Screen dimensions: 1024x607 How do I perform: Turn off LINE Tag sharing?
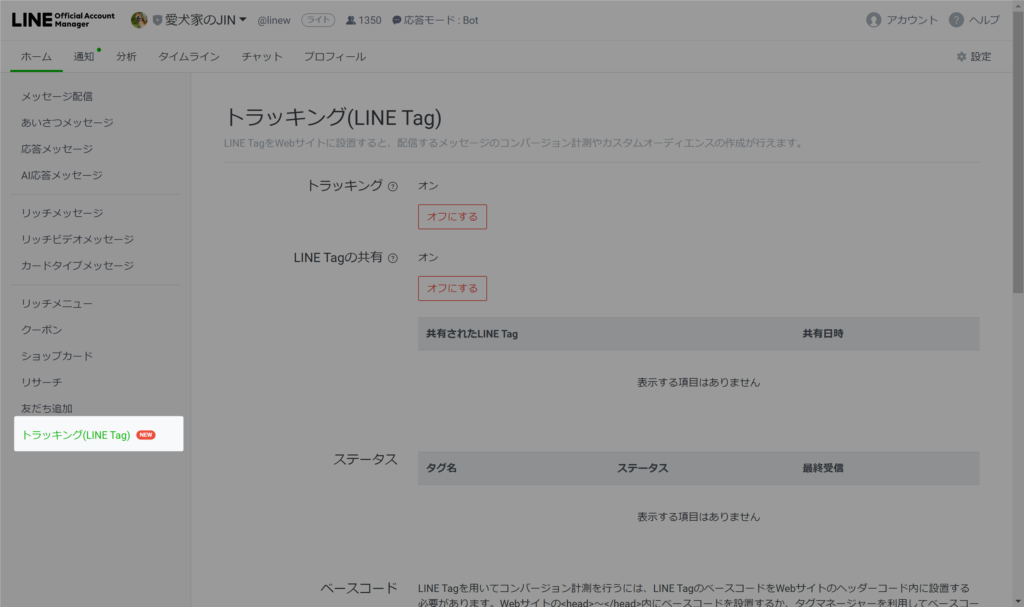tap(452, 289)
